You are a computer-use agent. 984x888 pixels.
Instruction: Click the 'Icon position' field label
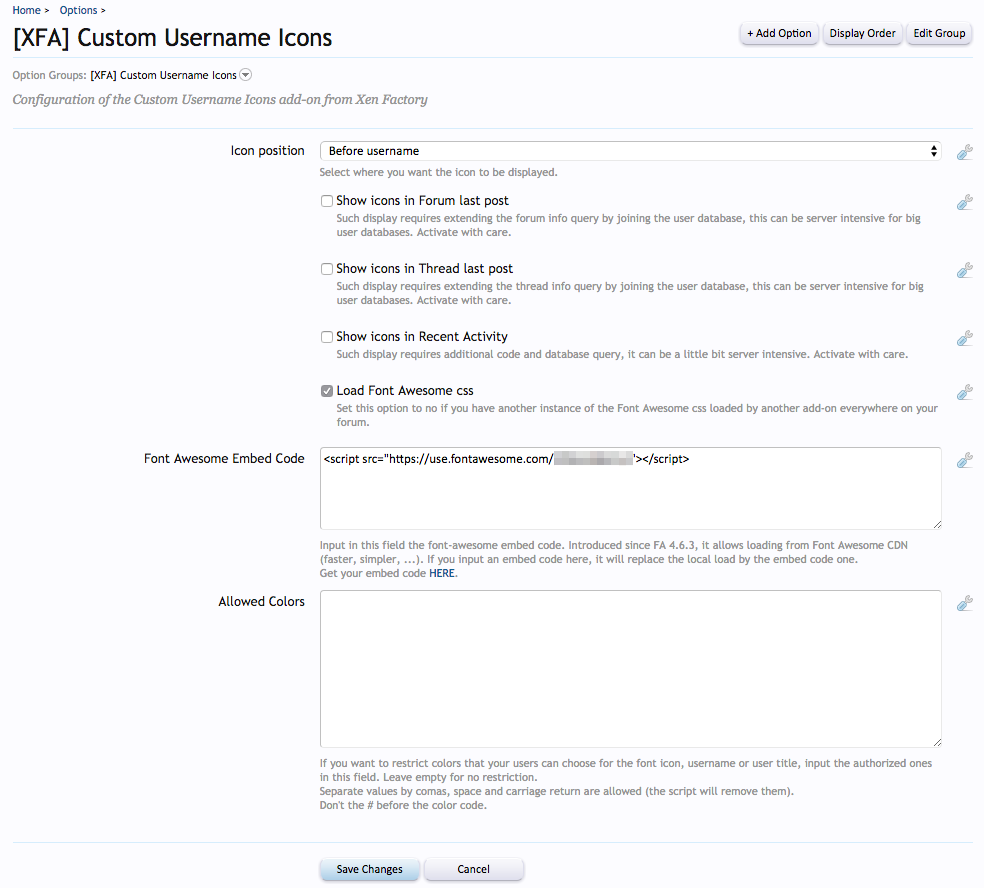(x=267, y=151)
